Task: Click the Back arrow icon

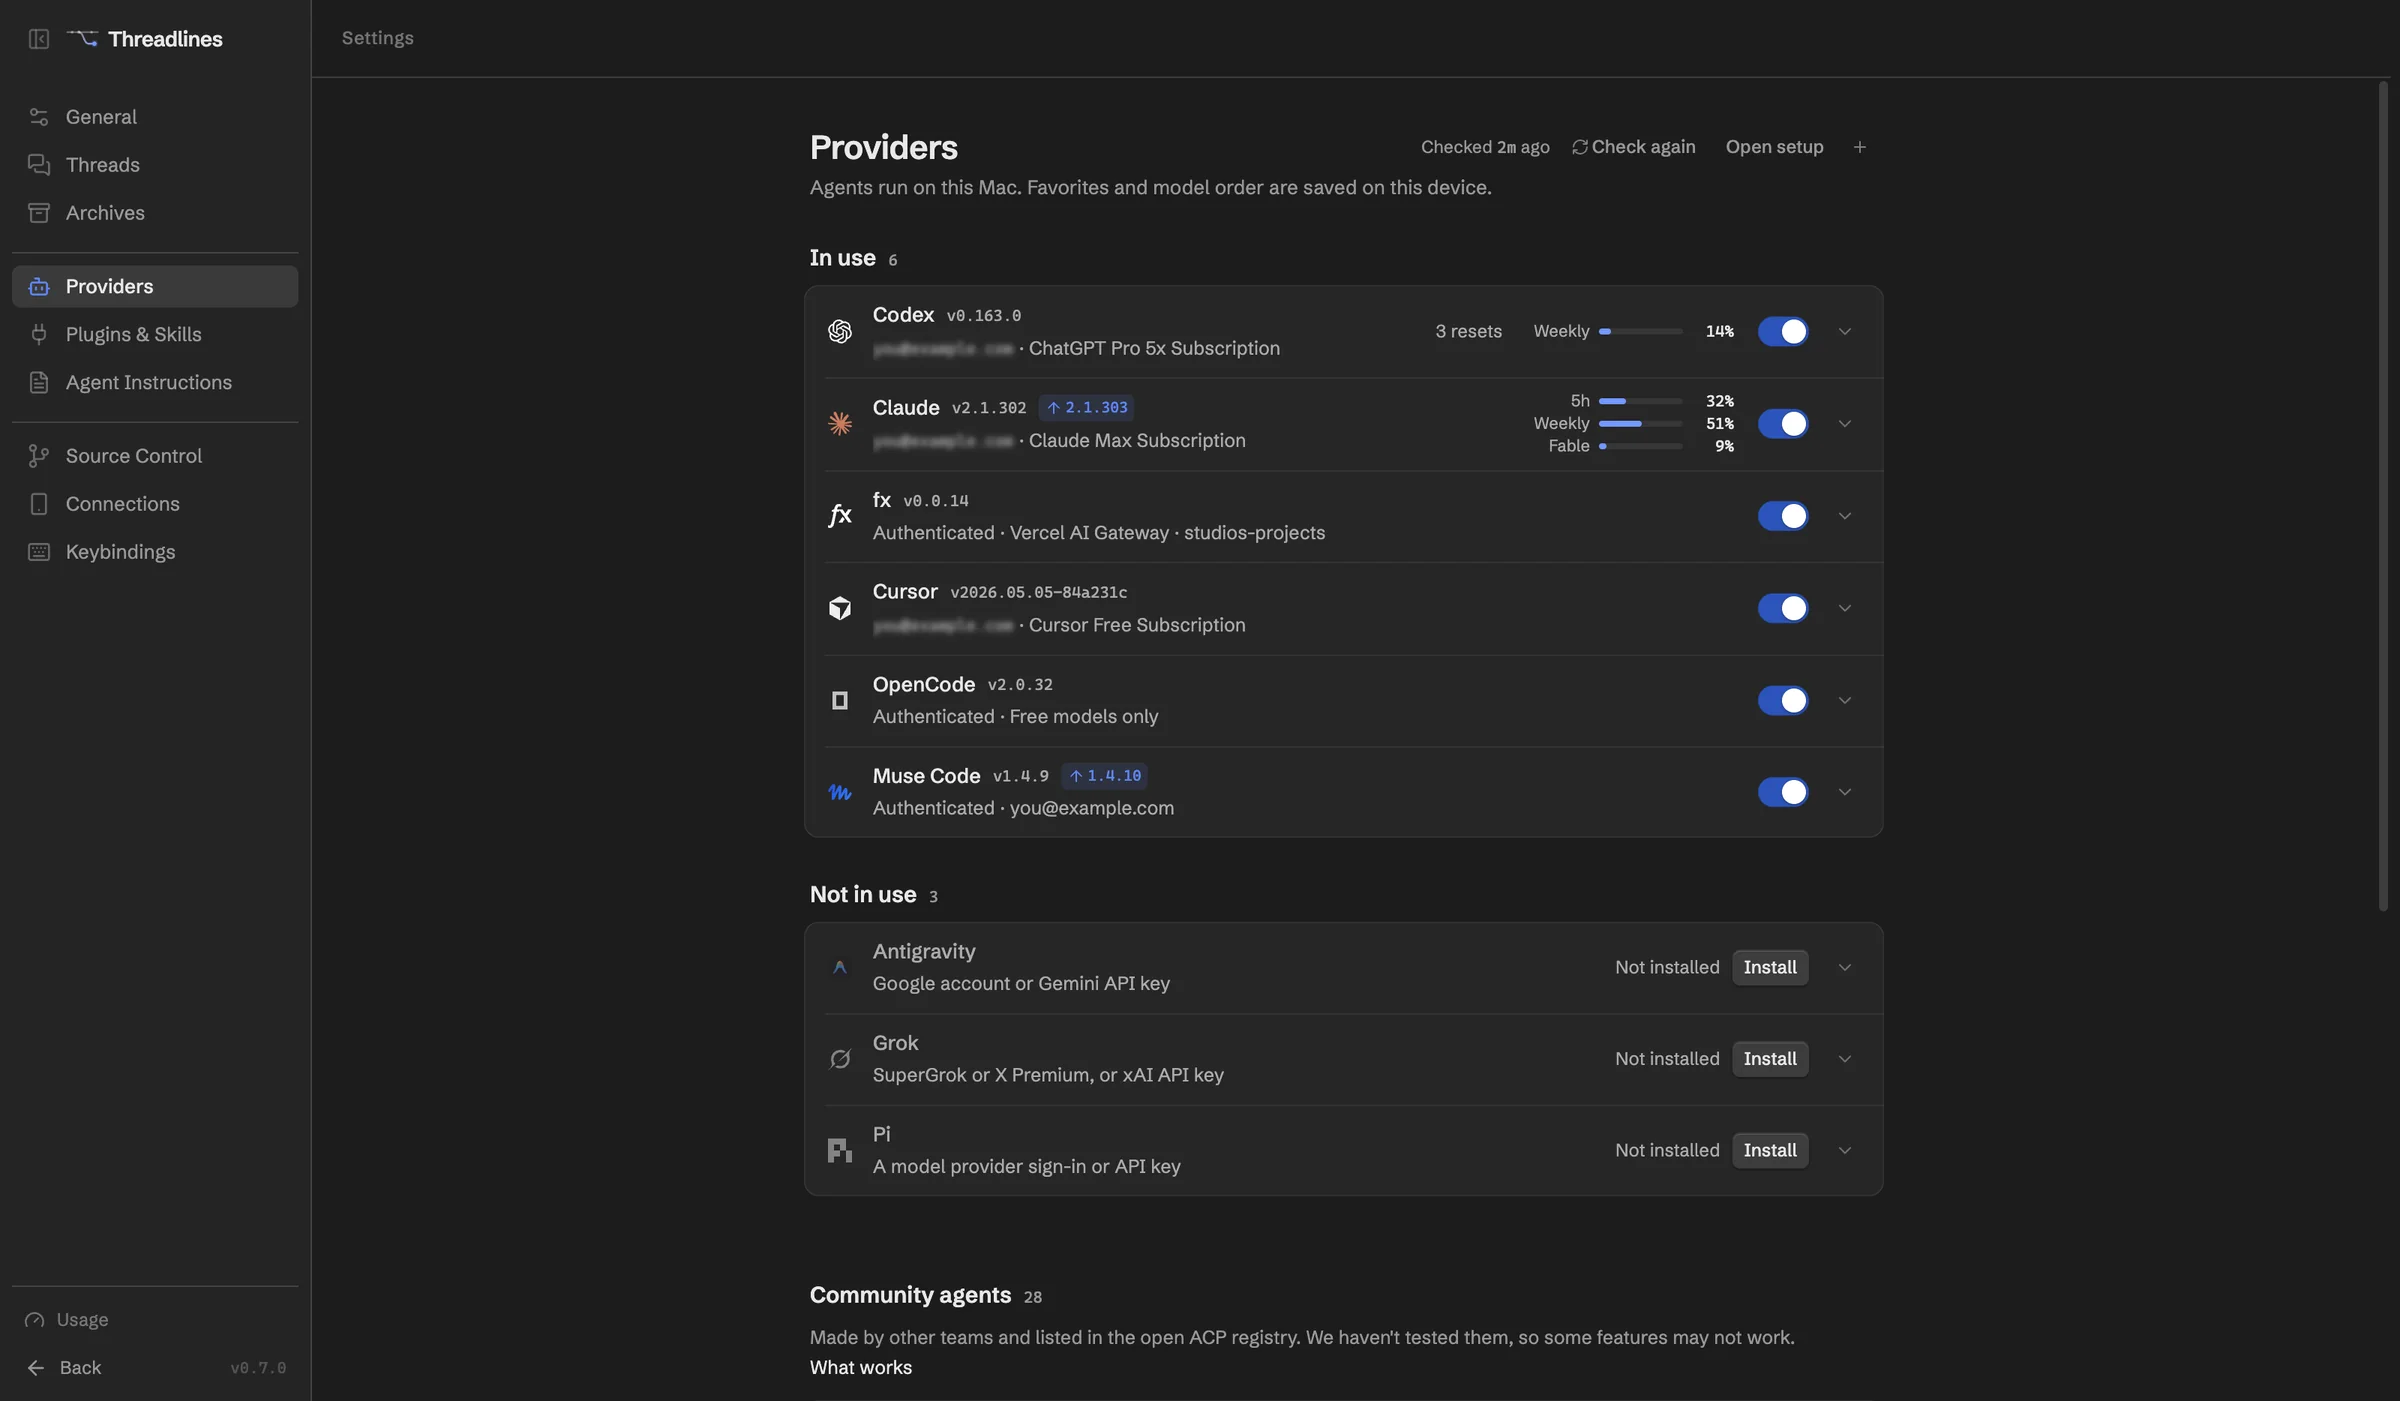Action: (x=36, y=1368)
